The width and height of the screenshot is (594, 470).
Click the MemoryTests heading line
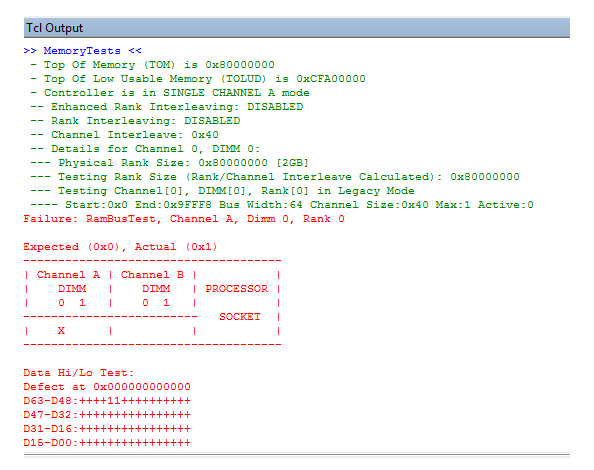tap(83, 51)
